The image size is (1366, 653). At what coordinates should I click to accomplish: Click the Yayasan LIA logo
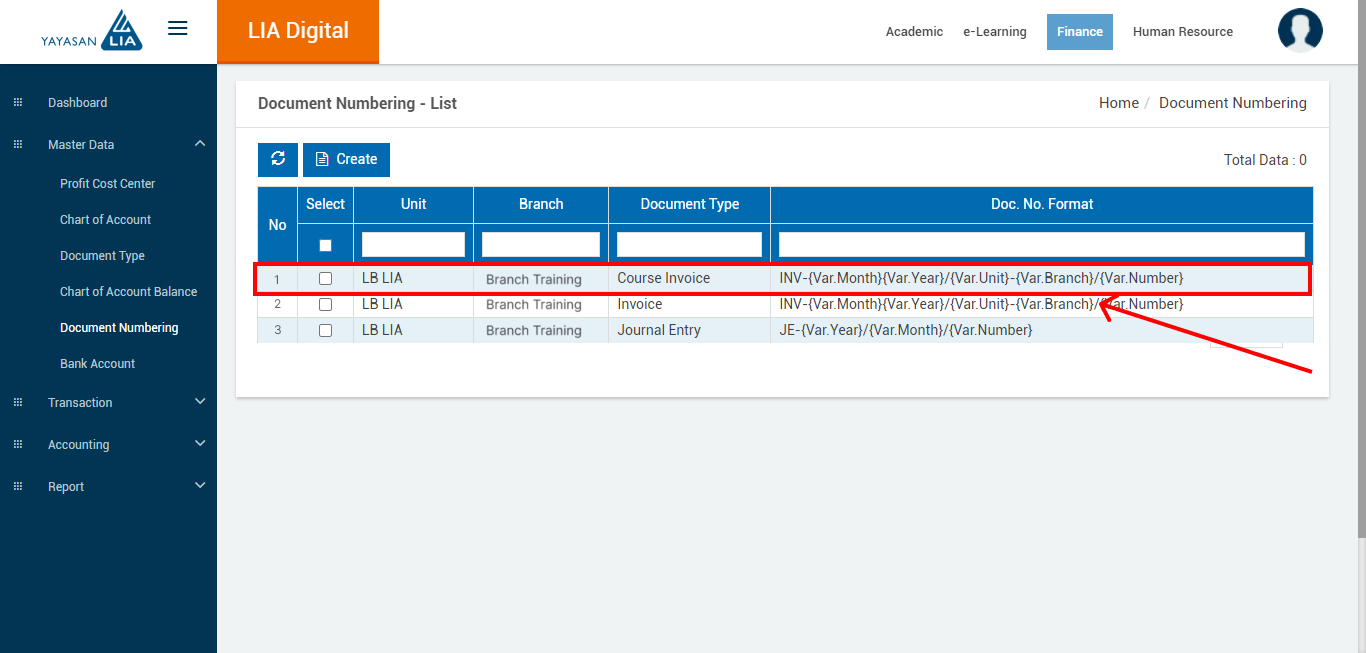coord(92,31)
